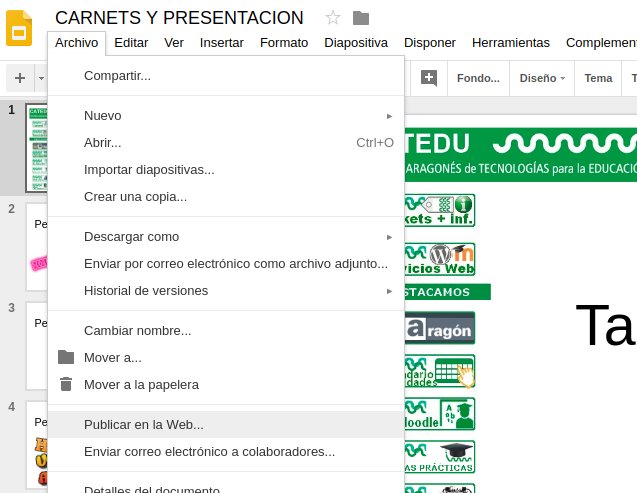Open the Insertar menu
The image size is (637, 493).
221,43
